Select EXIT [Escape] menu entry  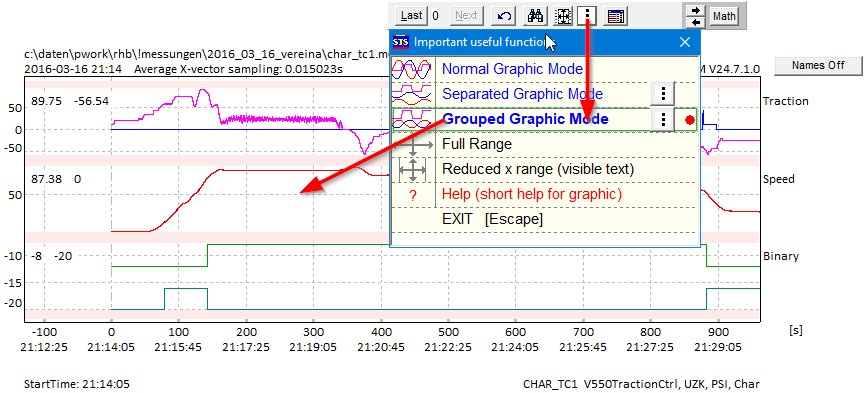click(x=492, y=219)
